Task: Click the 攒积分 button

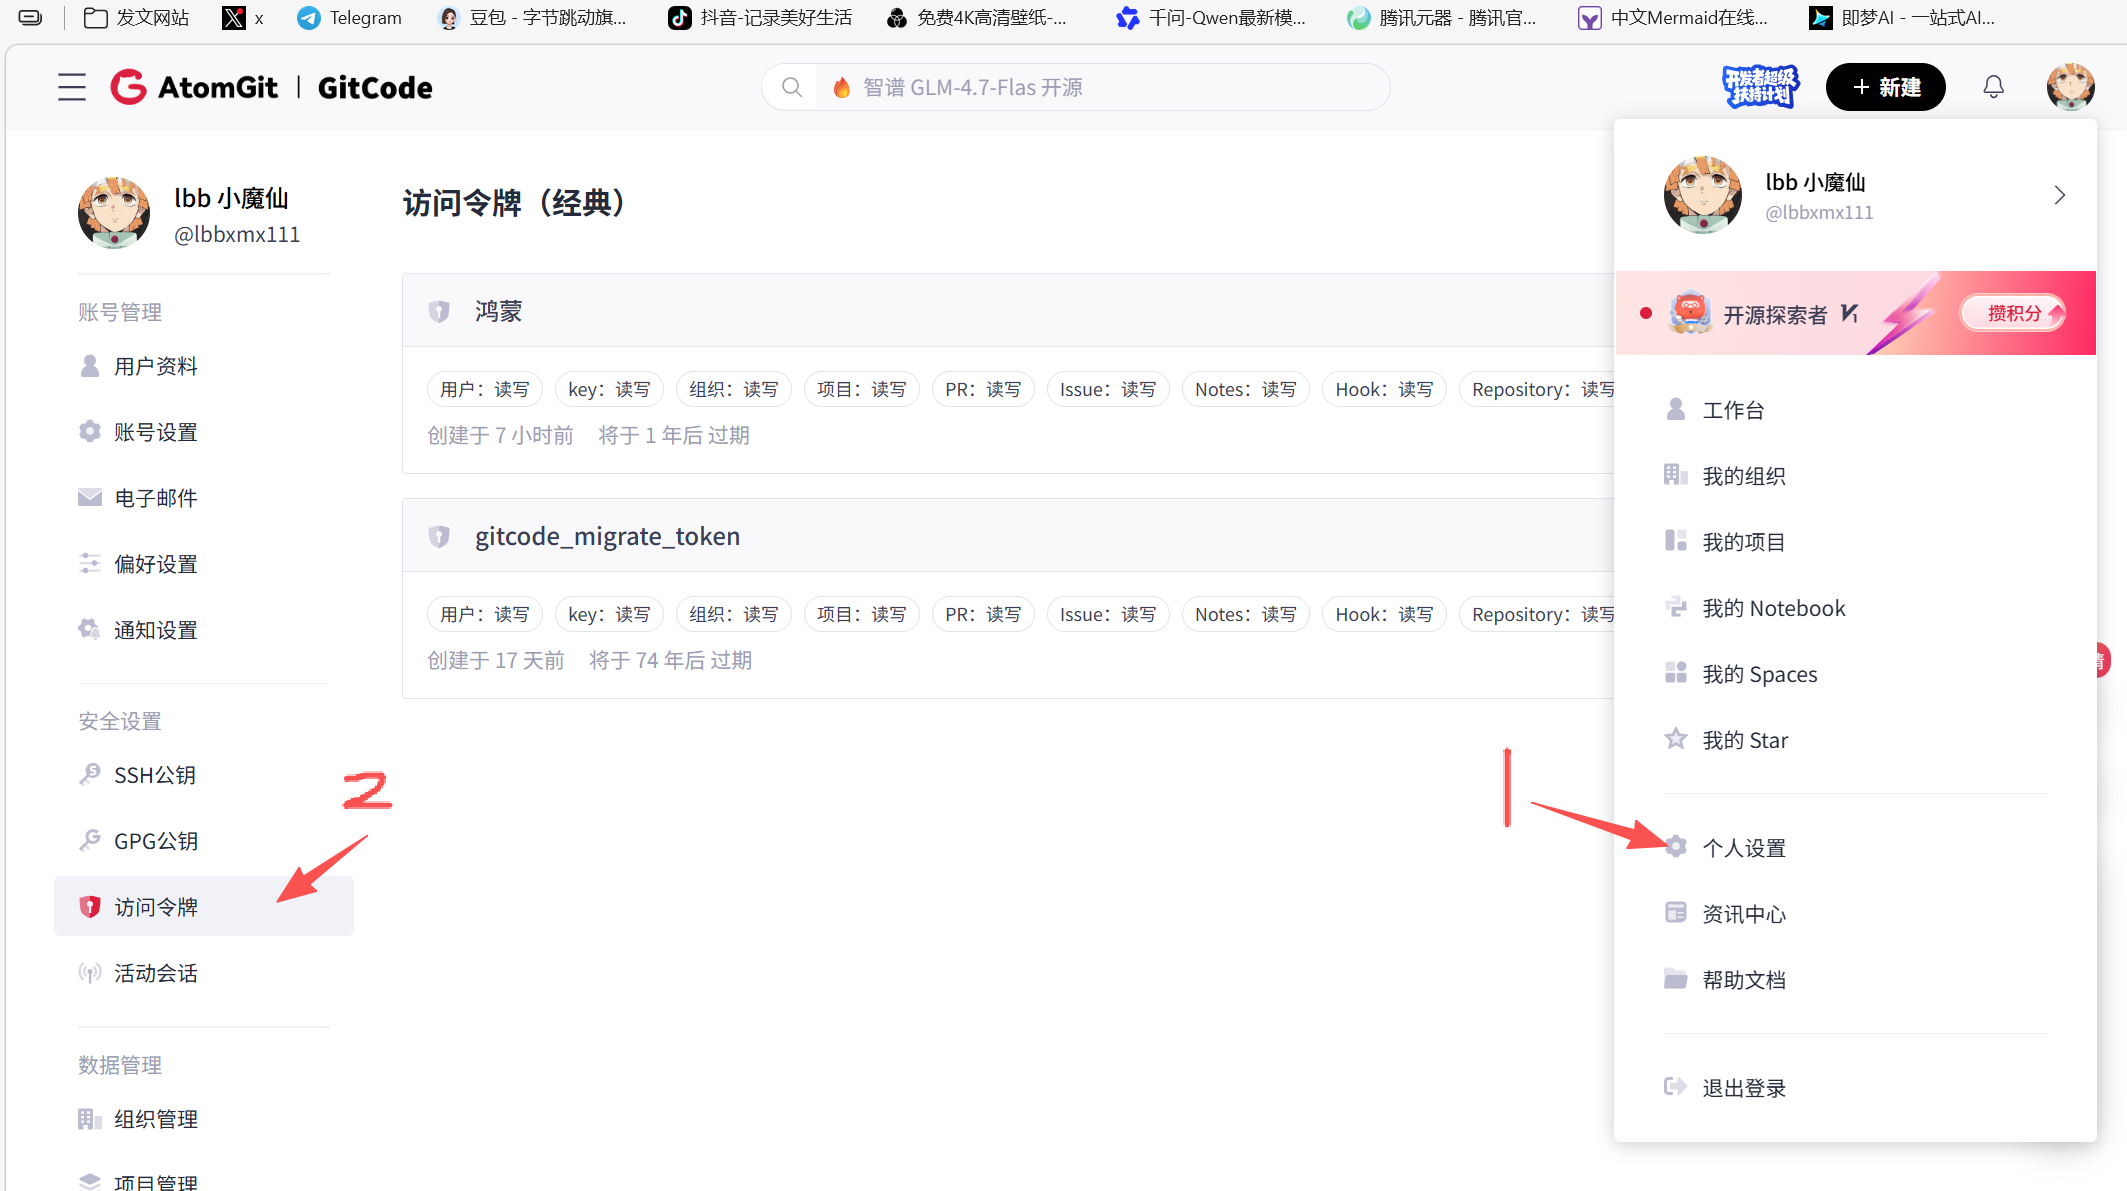Action: tap(2014, 313)
